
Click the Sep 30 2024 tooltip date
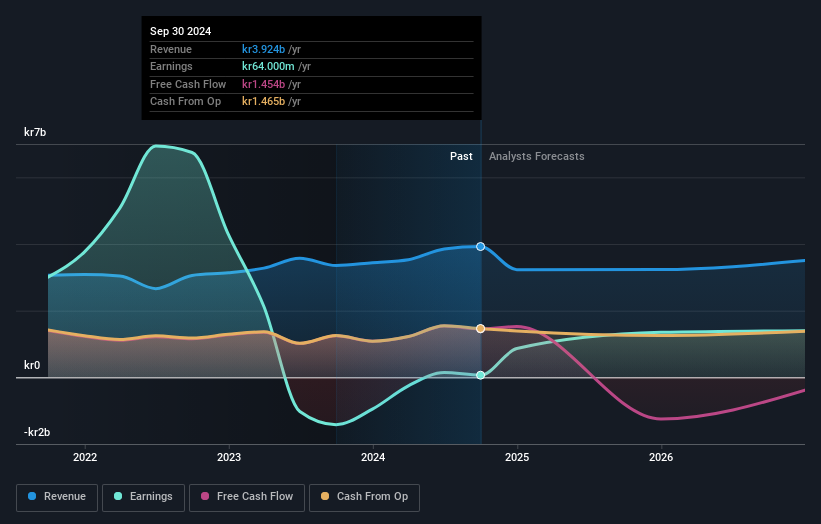pos(181,31)
